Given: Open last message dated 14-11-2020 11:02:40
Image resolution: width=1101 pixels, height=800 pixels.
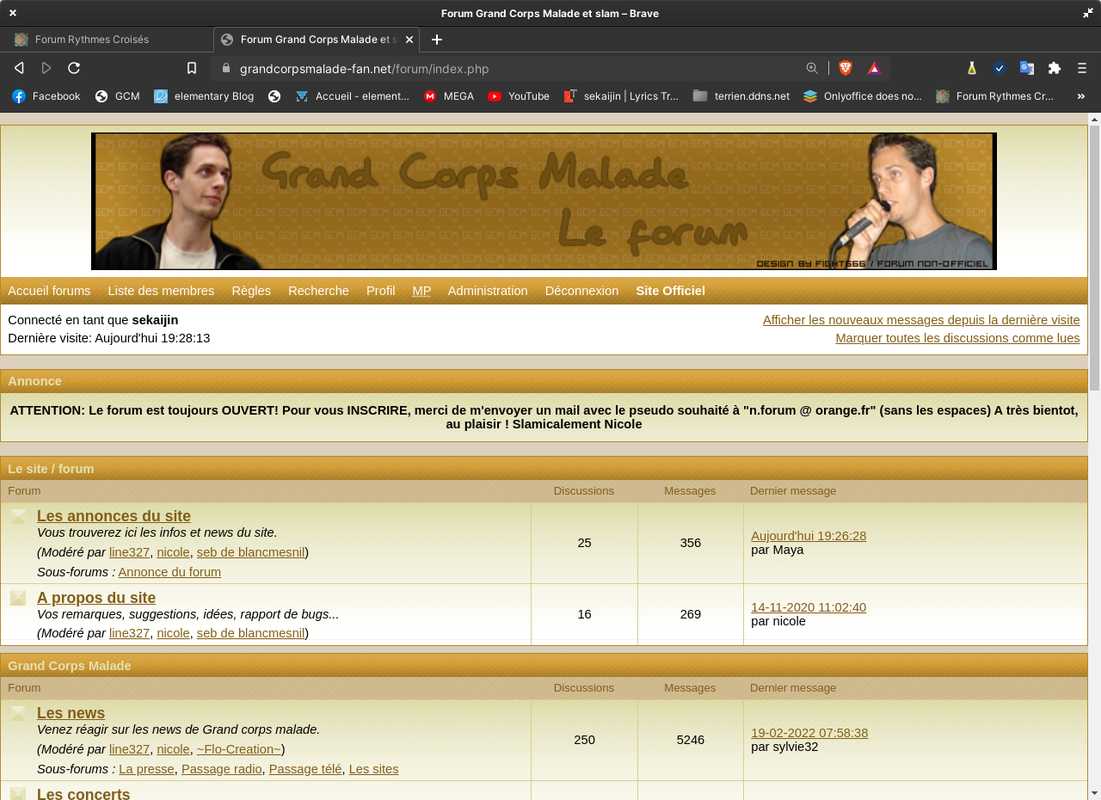Looking at the screenshot, I should (808, 608).
